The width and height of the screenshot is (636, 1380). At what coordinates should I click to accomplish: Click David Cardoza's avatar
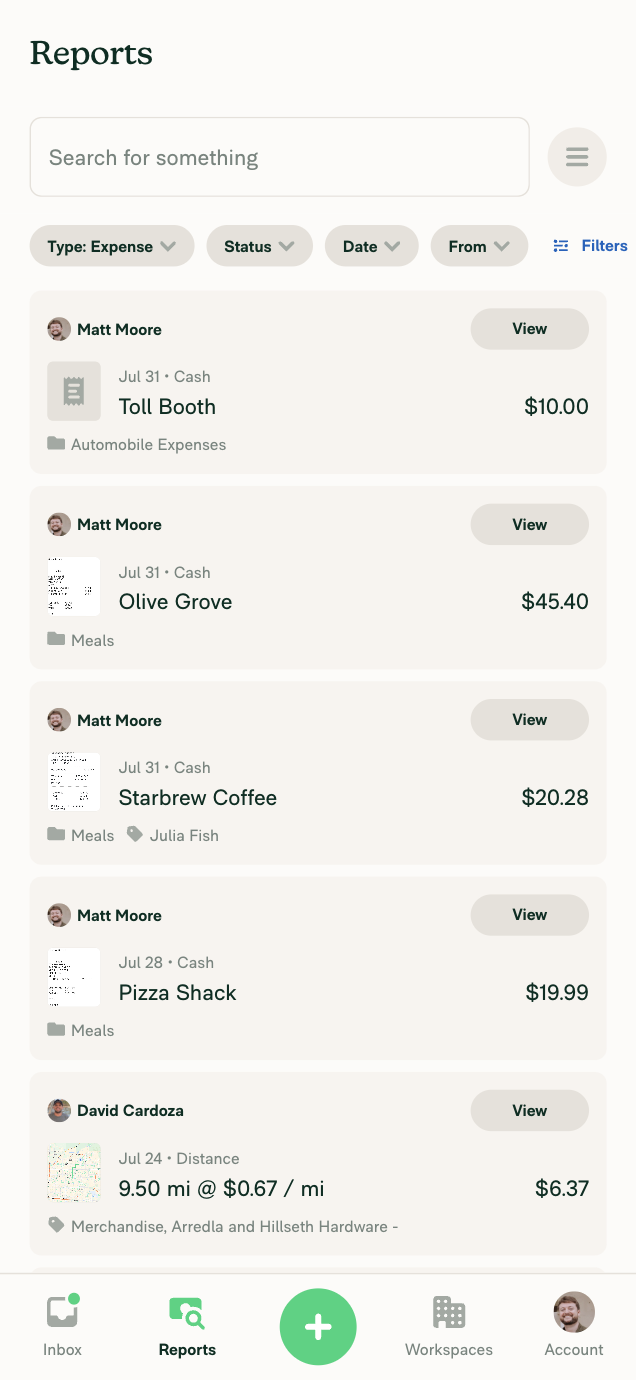click(x=59, y=1110)
